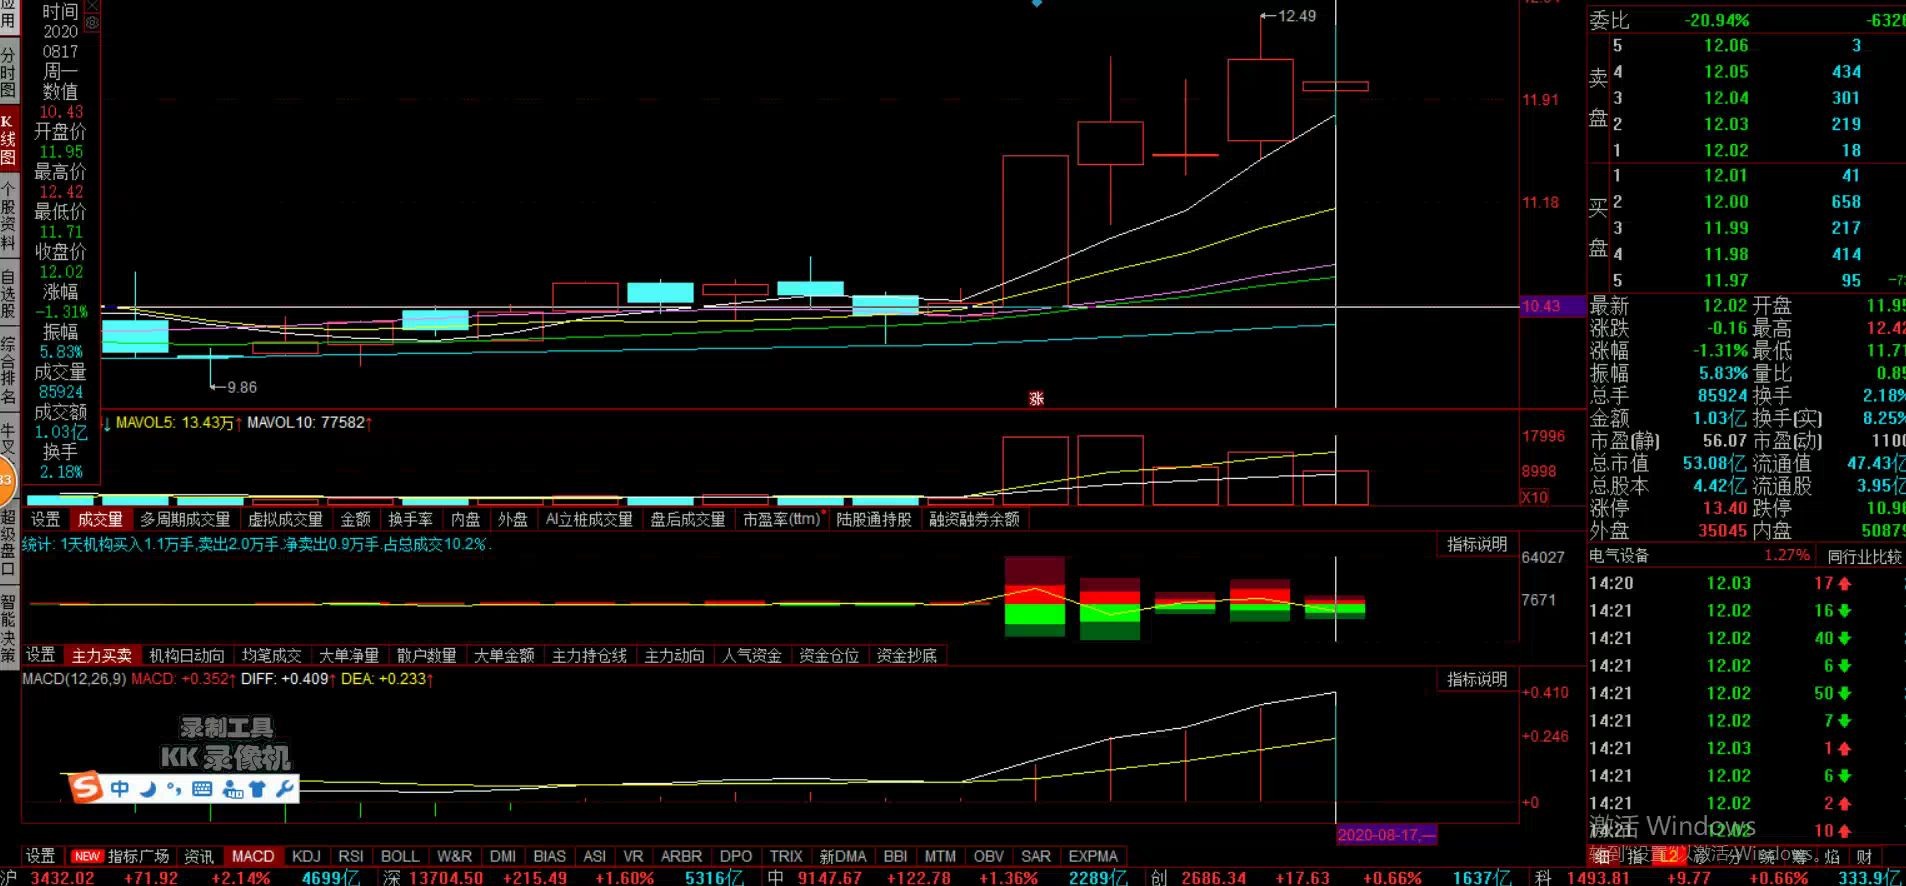Switch to 虚拟成交量 tab
1906x886 pixels.
285,519
